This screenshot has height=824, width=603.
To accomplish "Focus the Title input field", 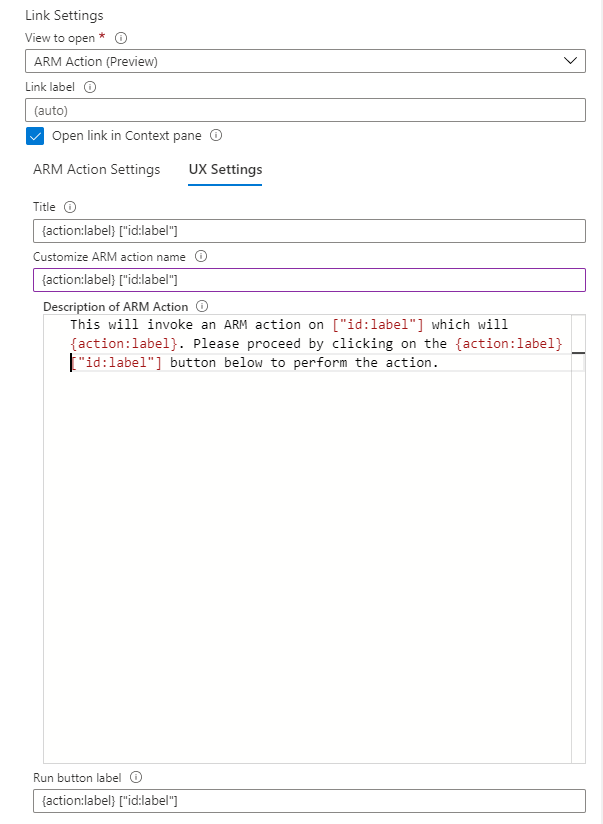I will (309, 231).
